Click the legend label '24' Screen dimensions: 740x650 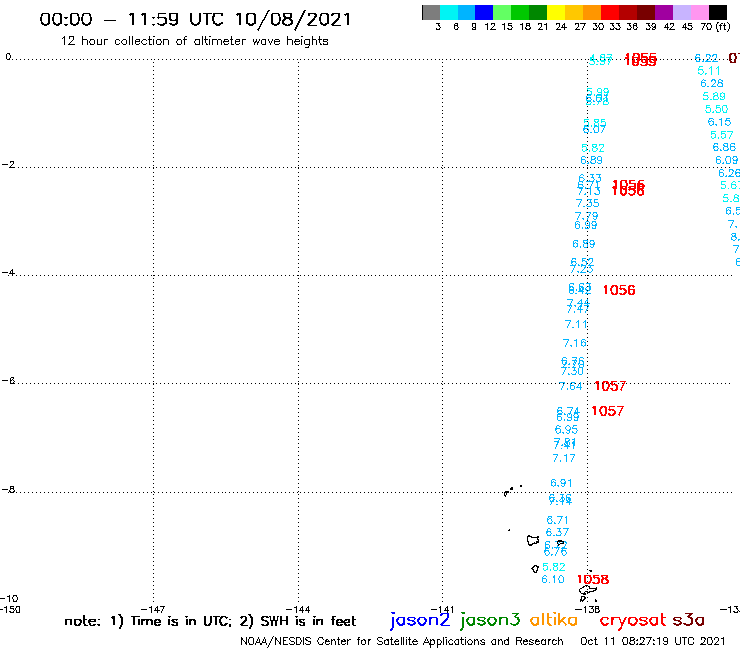(561, 26)
